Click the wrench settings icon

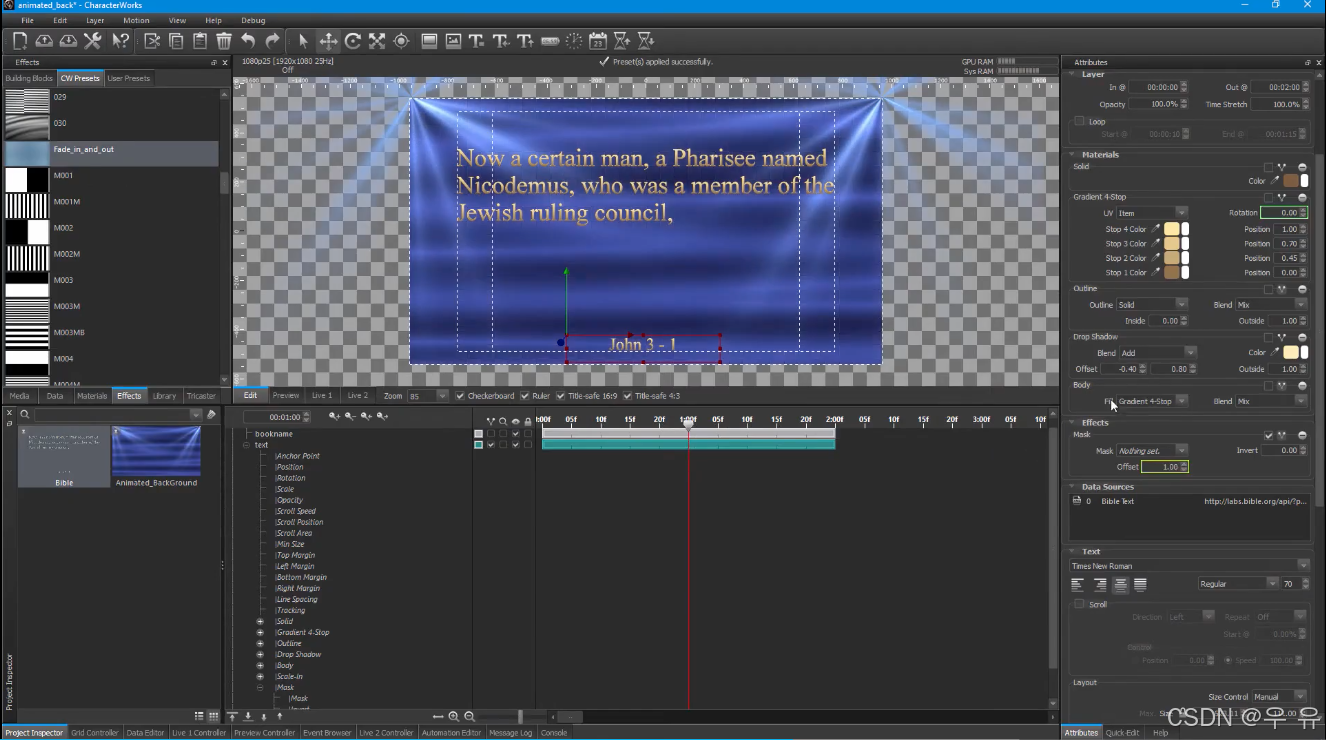tap(93, 41)
